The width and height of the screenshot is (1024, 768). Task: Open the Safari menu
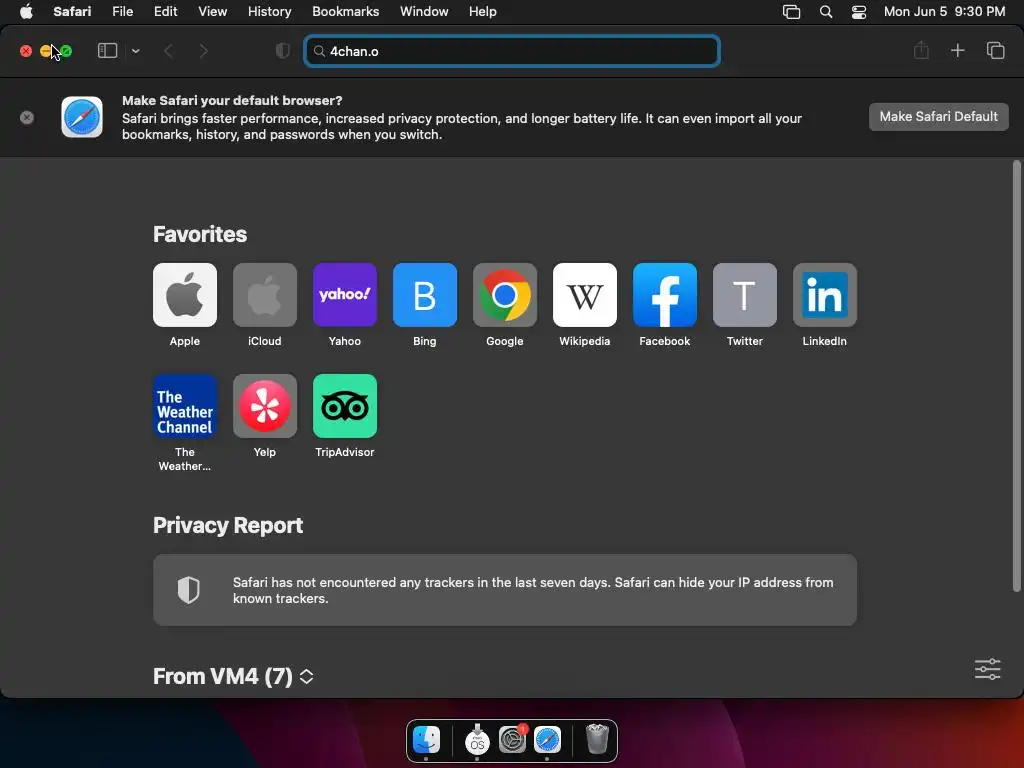coord(72,11)
